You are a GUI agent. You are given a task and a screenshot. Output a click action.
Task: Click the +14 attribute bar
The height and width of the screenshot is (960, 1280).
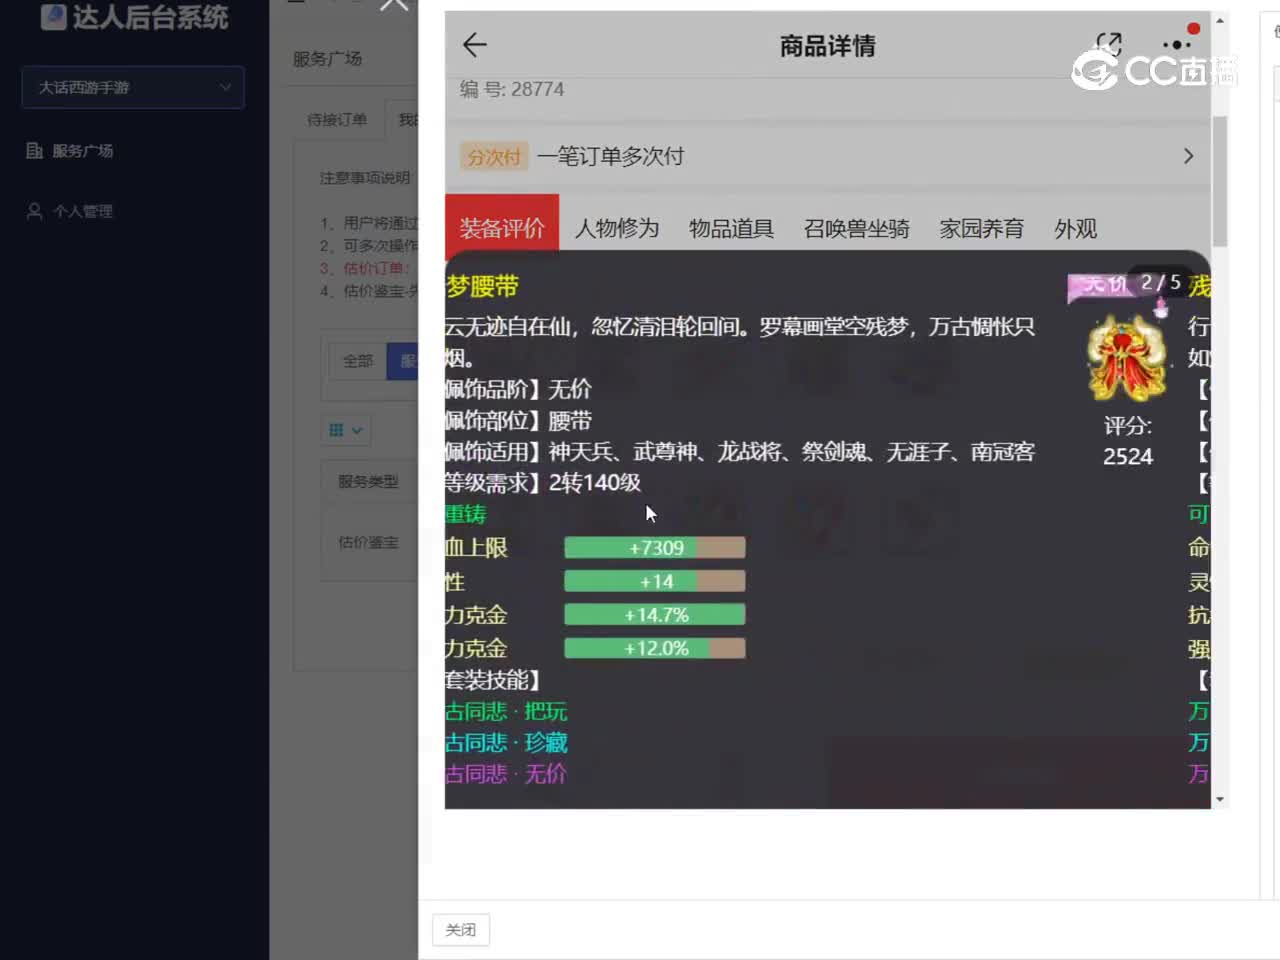coord(655,582)
